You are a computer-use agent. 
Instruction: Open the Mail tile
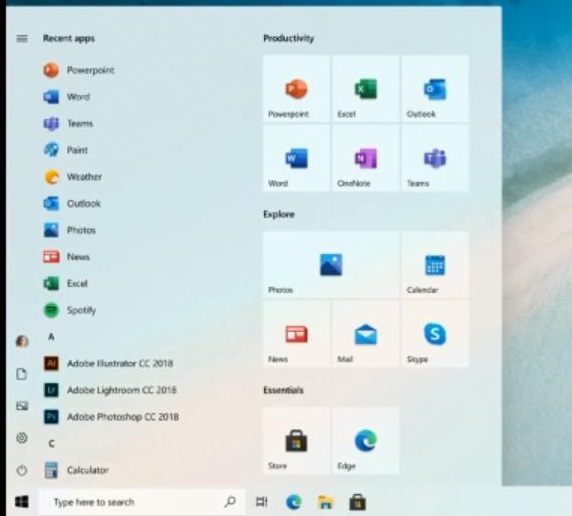(x=366, y=334)
